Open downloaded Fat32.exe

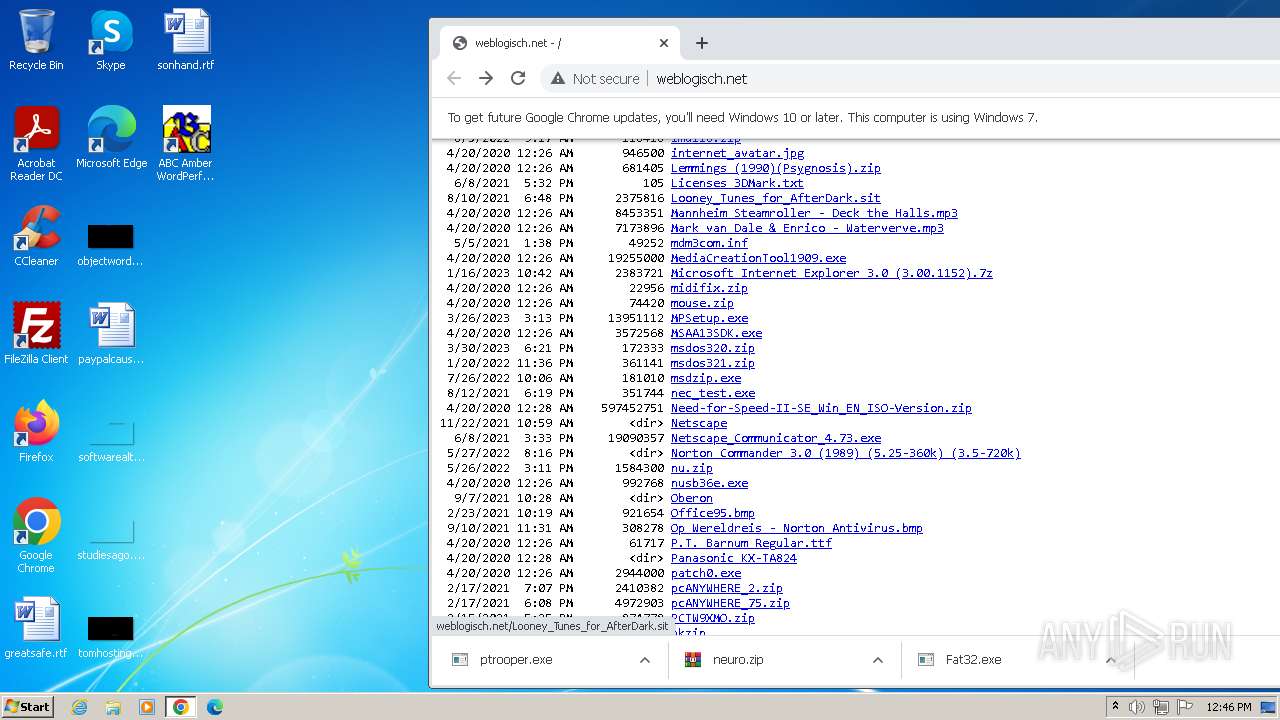point(973,660)
